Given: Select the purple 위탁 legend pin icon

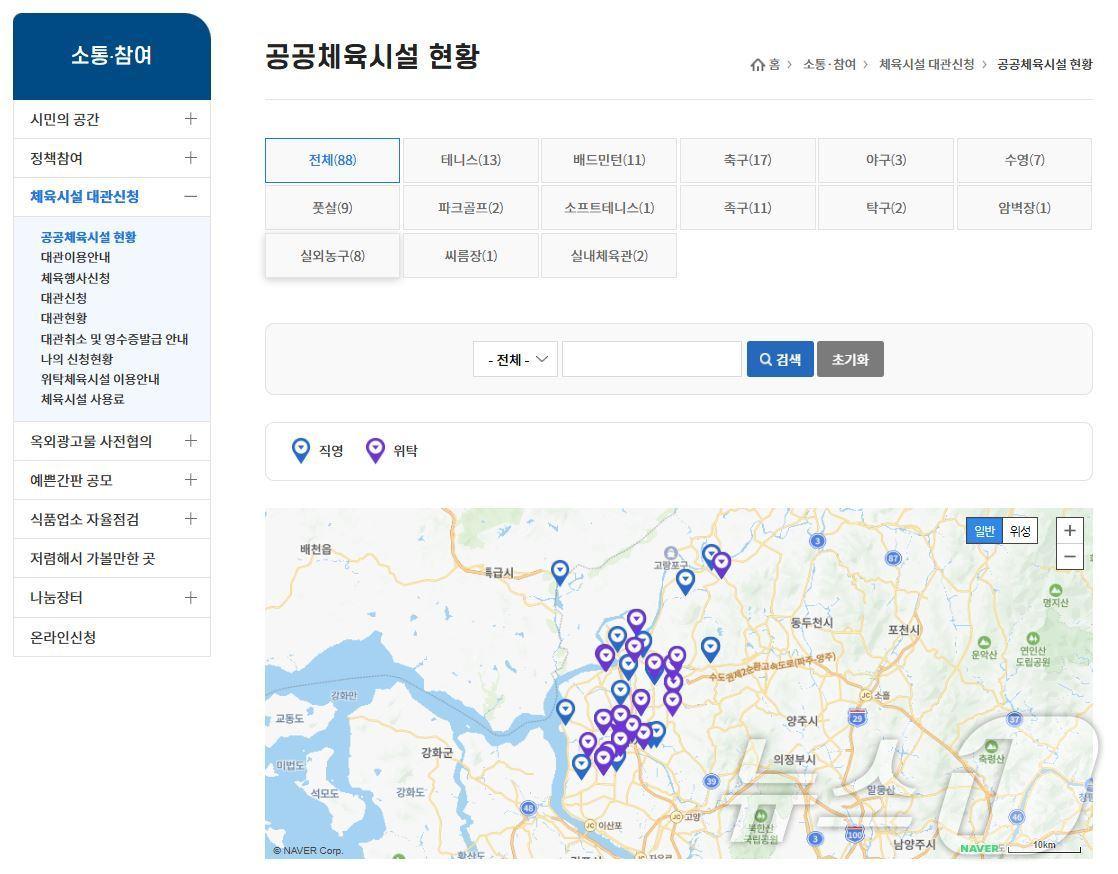Looking at the screenshot, I should (x=376, y=450).
